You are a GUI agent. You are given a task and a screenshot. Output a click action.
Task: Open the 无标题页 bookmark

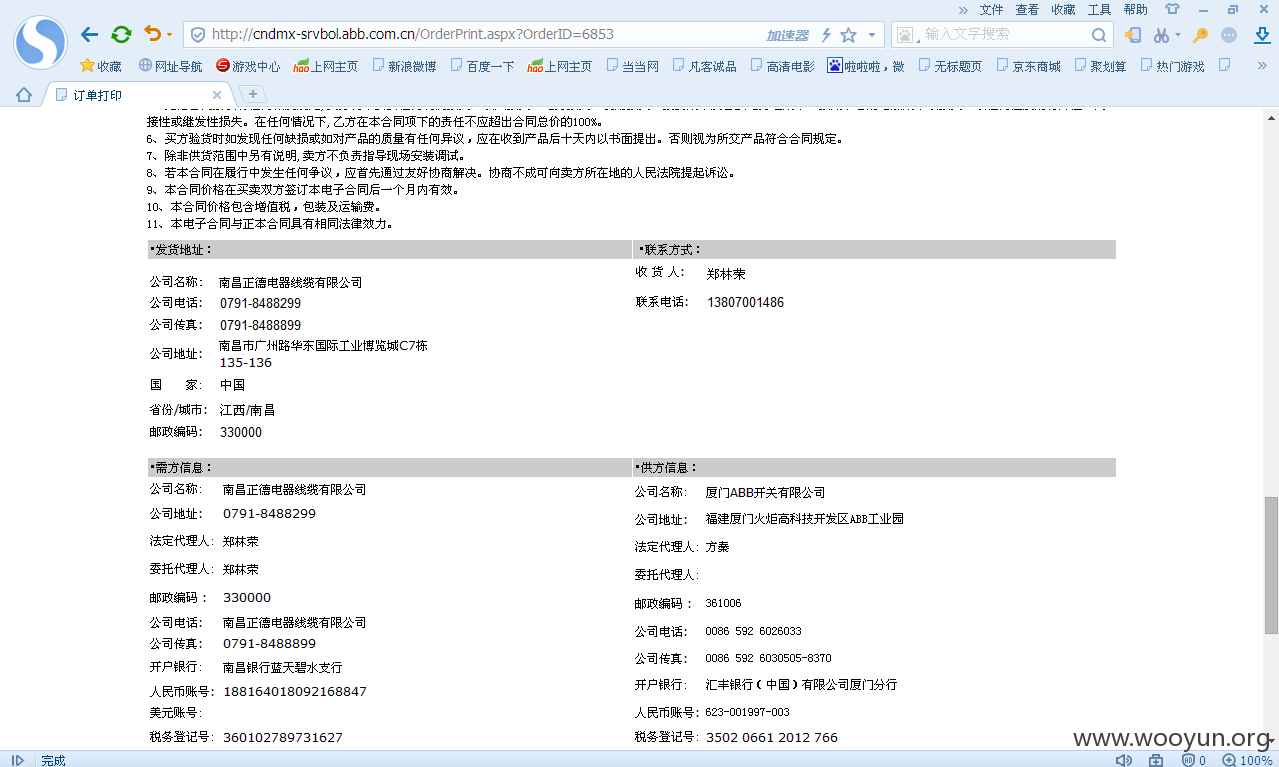pyautogui.click(x=950, y=66)
